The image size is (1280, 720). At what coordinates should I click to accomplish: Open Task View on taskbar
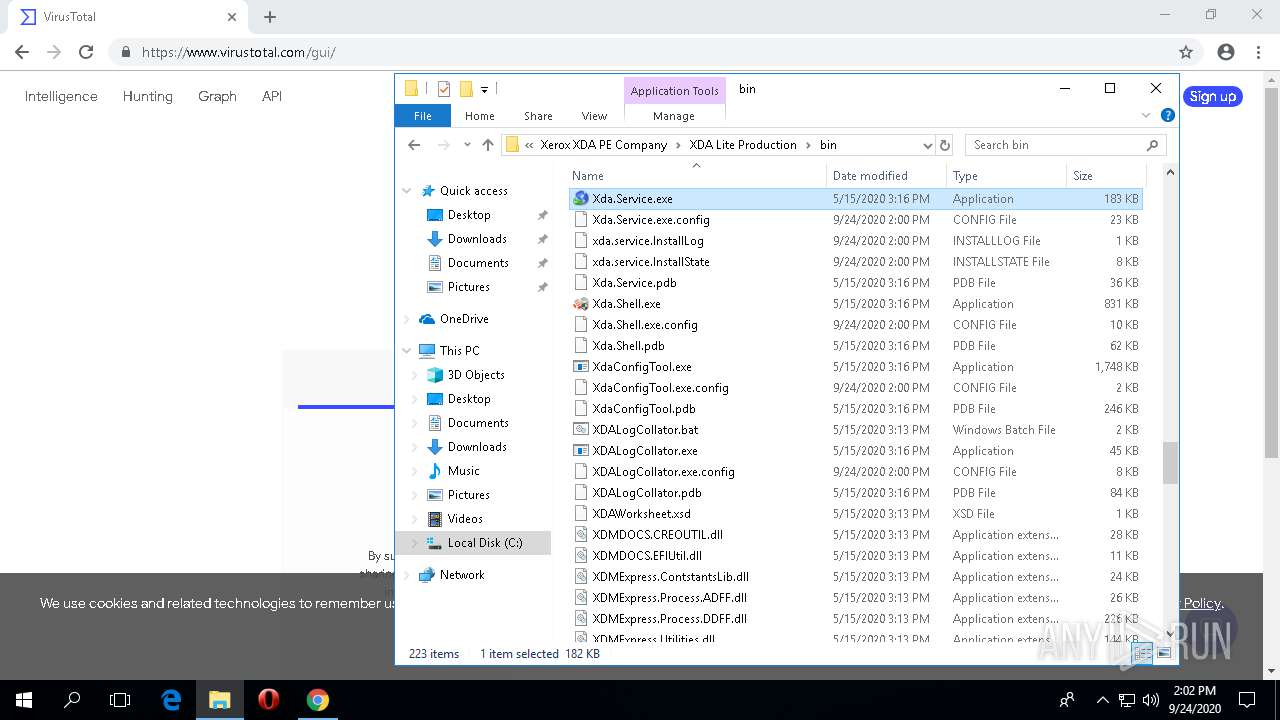tap(120, 700)
